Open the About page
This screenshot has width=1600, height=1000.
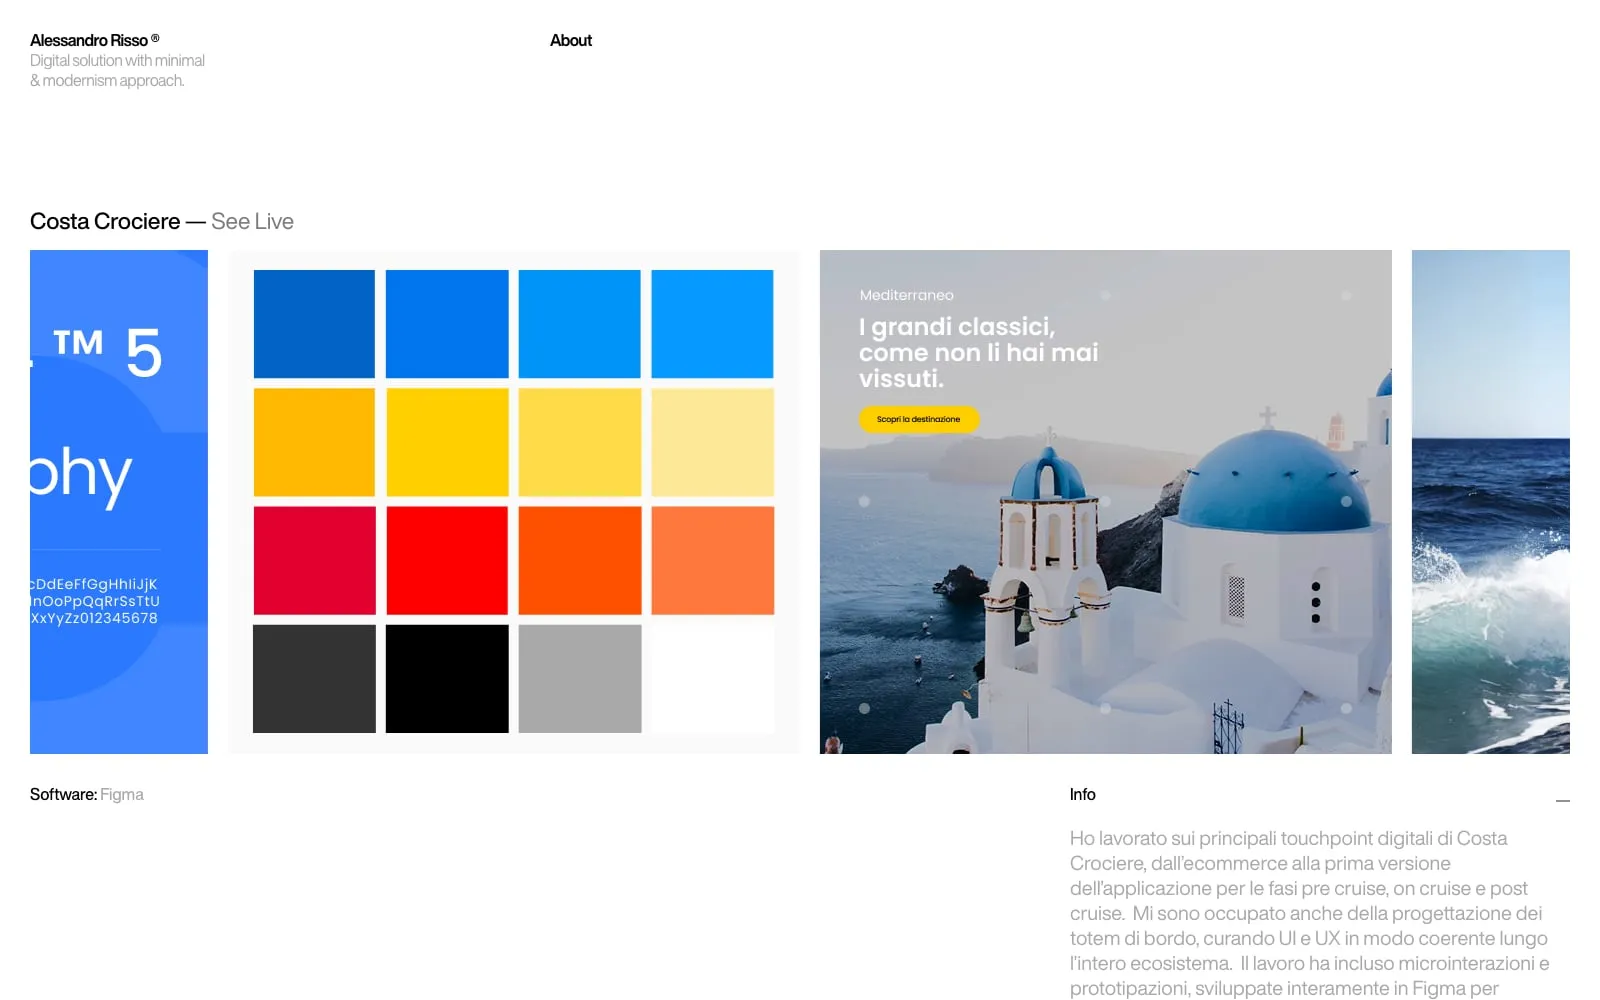(x=571, y=40)
